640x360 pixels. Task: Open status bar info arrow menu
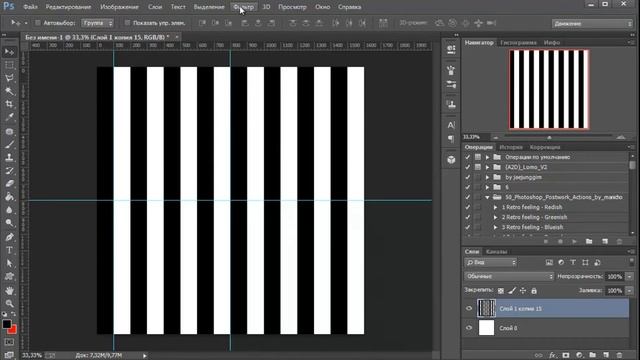[x=144, y=356]
